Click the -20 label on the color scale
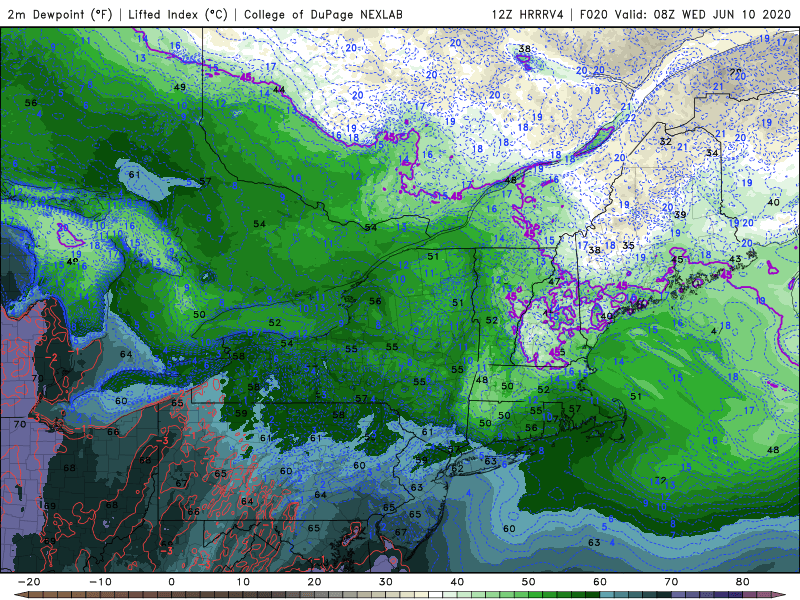800x600 pixels. 29,582
